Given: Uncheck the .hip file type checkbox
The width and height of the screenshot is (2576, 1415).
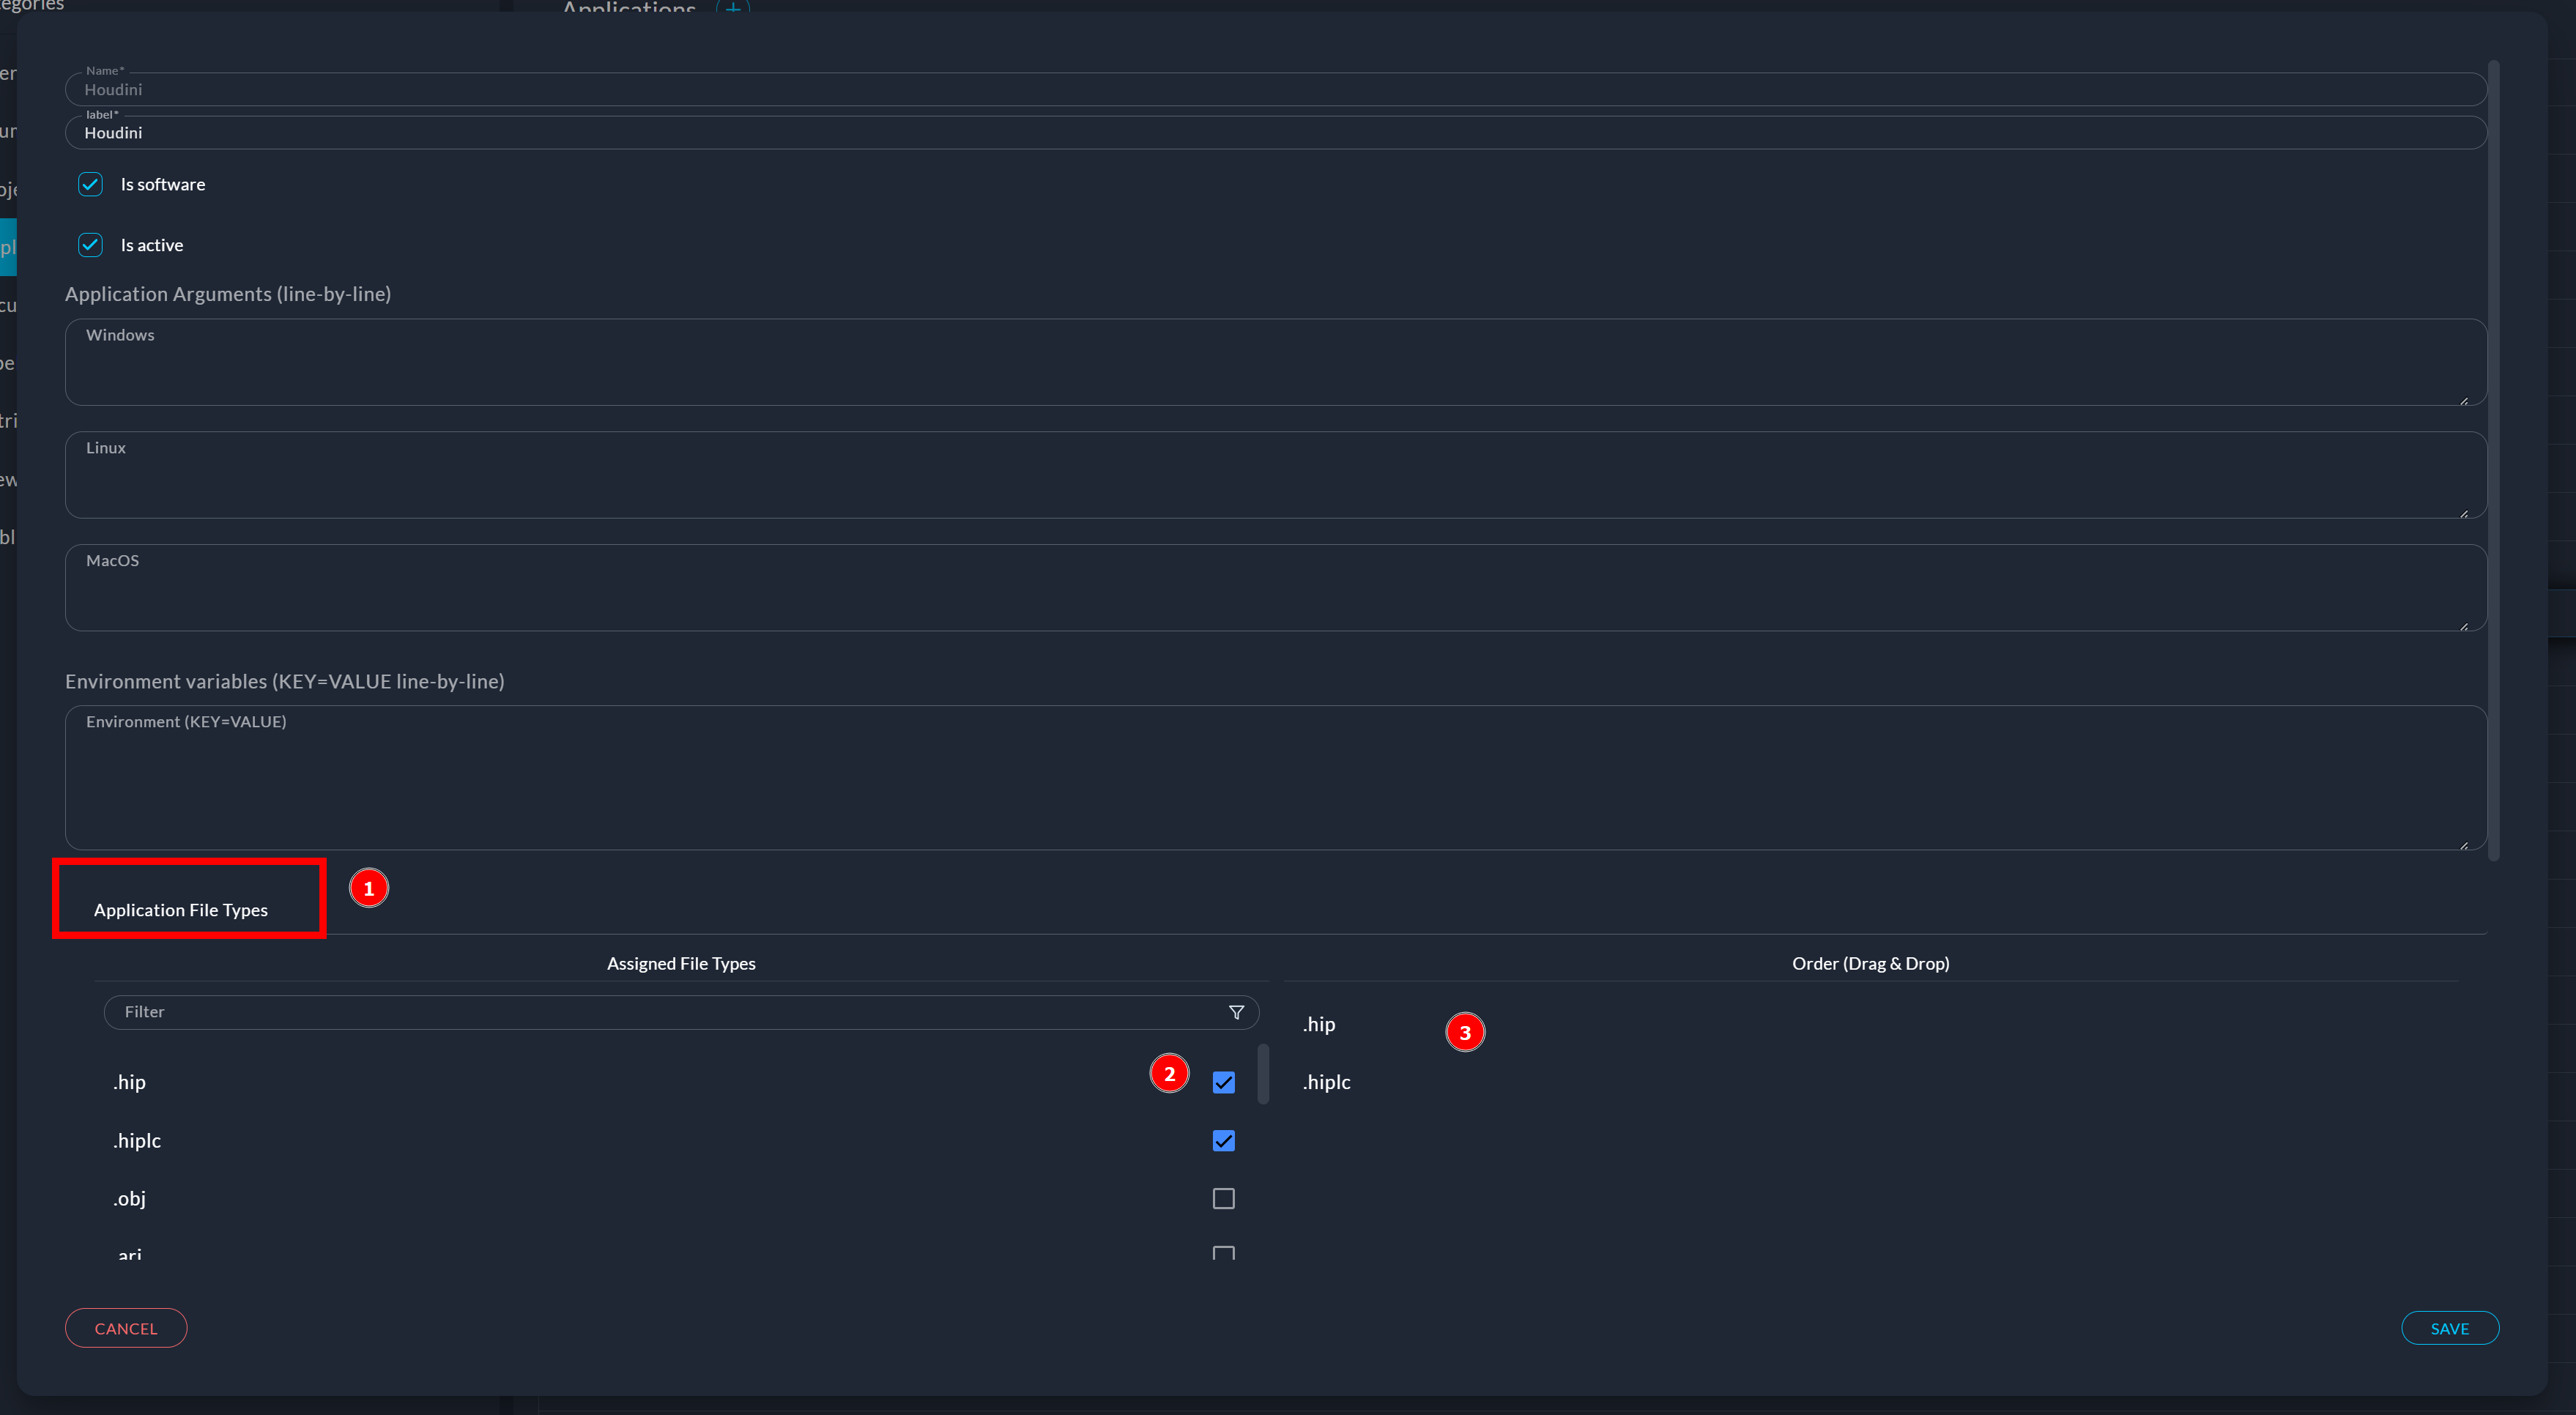Looking at the screenshot, I should 1223,1082.
